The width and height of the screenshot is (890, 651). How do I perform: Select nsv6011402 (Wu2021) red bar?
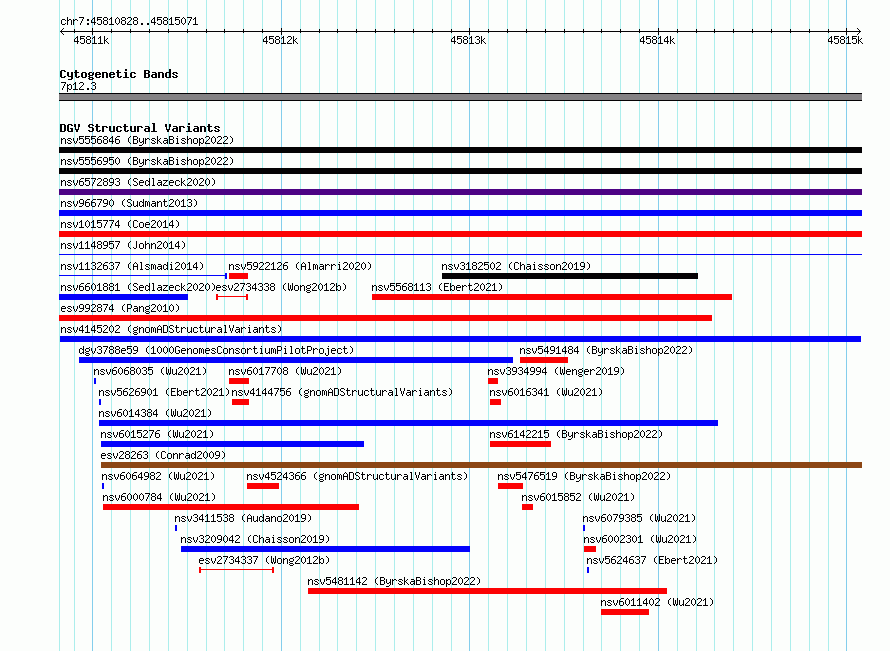click(x=625, y=612)
